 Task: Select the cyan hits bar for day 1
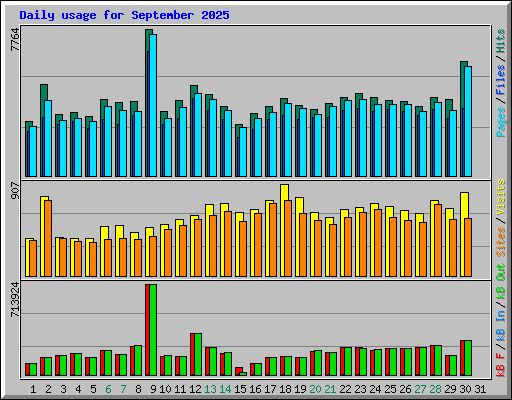tap(33, 151)
